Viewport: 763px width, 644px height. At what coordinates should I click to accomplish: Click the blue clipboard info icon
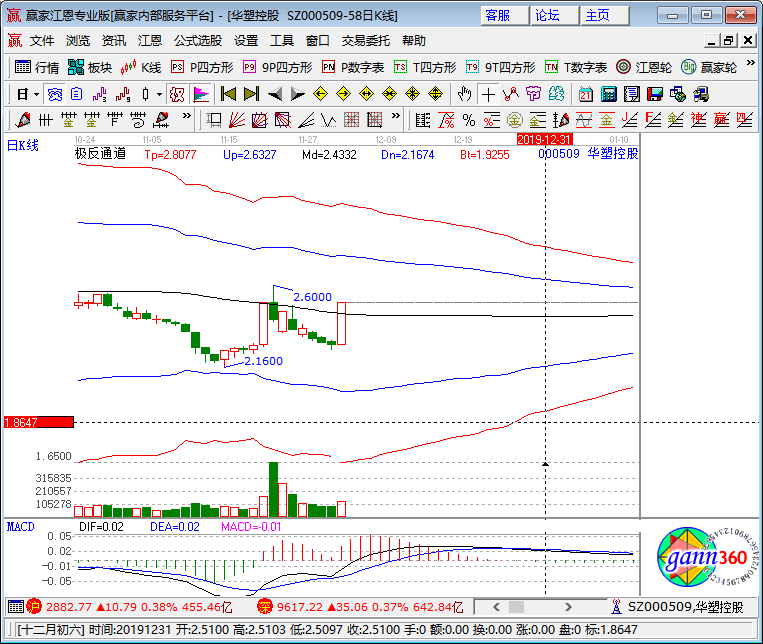click(x=76, y=94)
